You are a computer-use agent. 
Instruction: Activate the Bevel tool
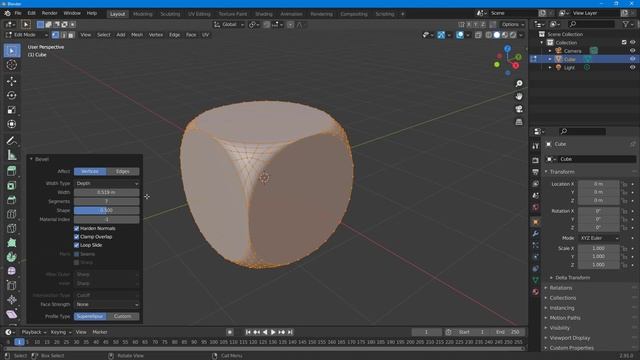tap(12, 200)
